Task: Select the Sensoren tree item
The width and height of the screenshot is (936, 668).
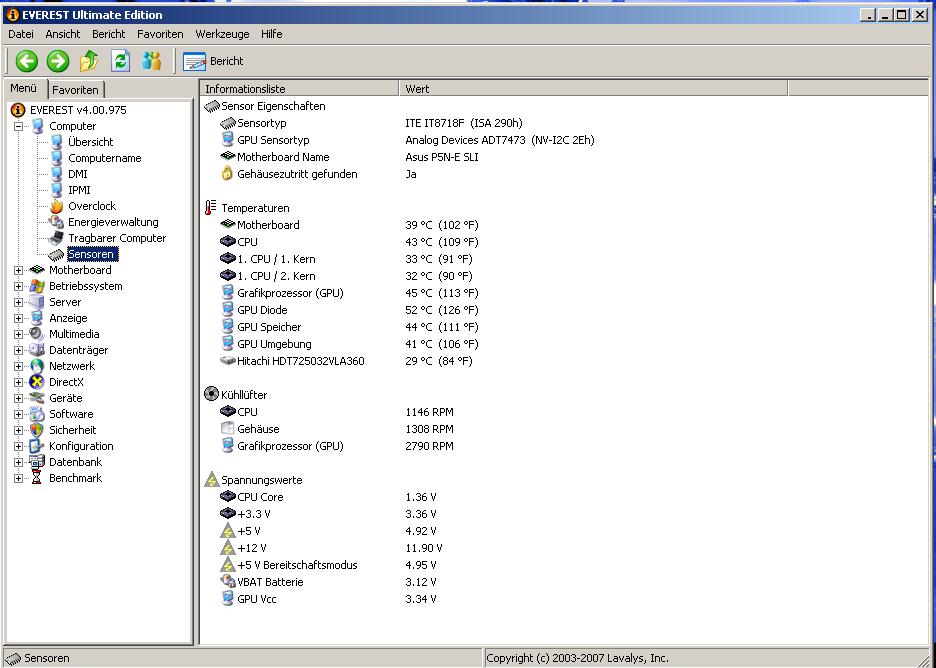Action: click(91, 254)
